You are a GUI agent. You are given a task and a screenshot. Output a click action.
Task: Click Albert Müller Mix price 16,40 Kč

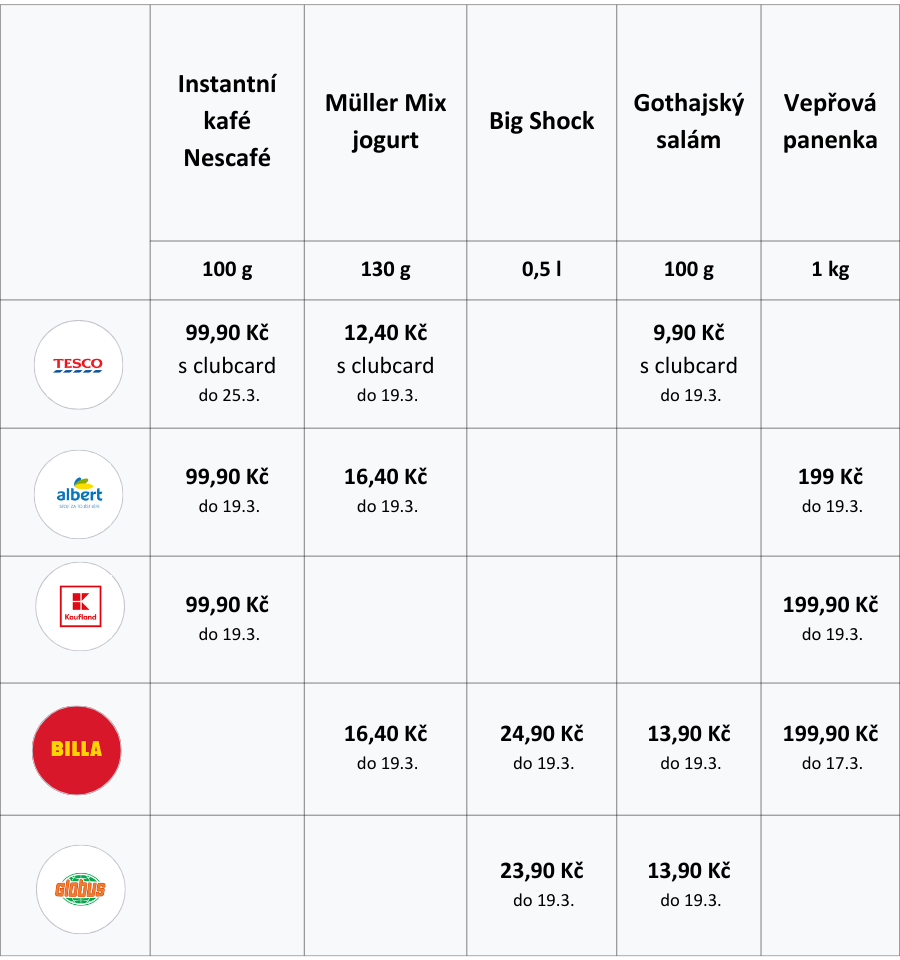click(386, 476)
